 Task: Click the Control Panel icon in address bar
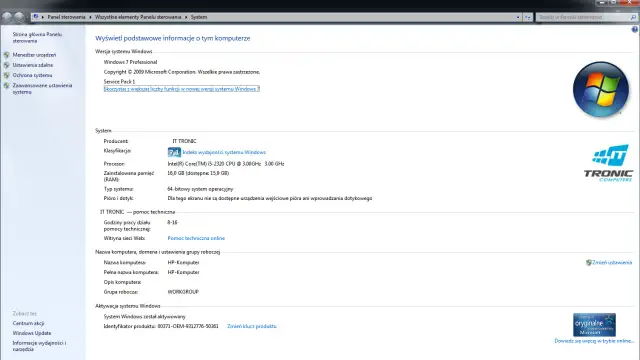[x=36, y=17]
